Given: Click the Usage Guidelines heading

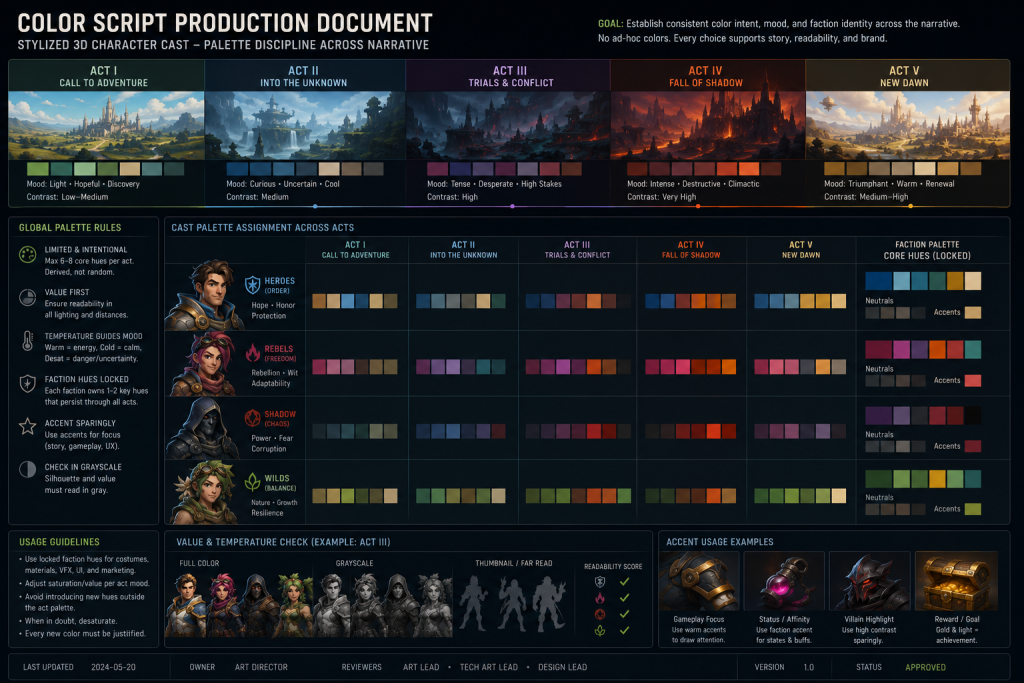Looking at the screenshot, I should coord(59,542).
